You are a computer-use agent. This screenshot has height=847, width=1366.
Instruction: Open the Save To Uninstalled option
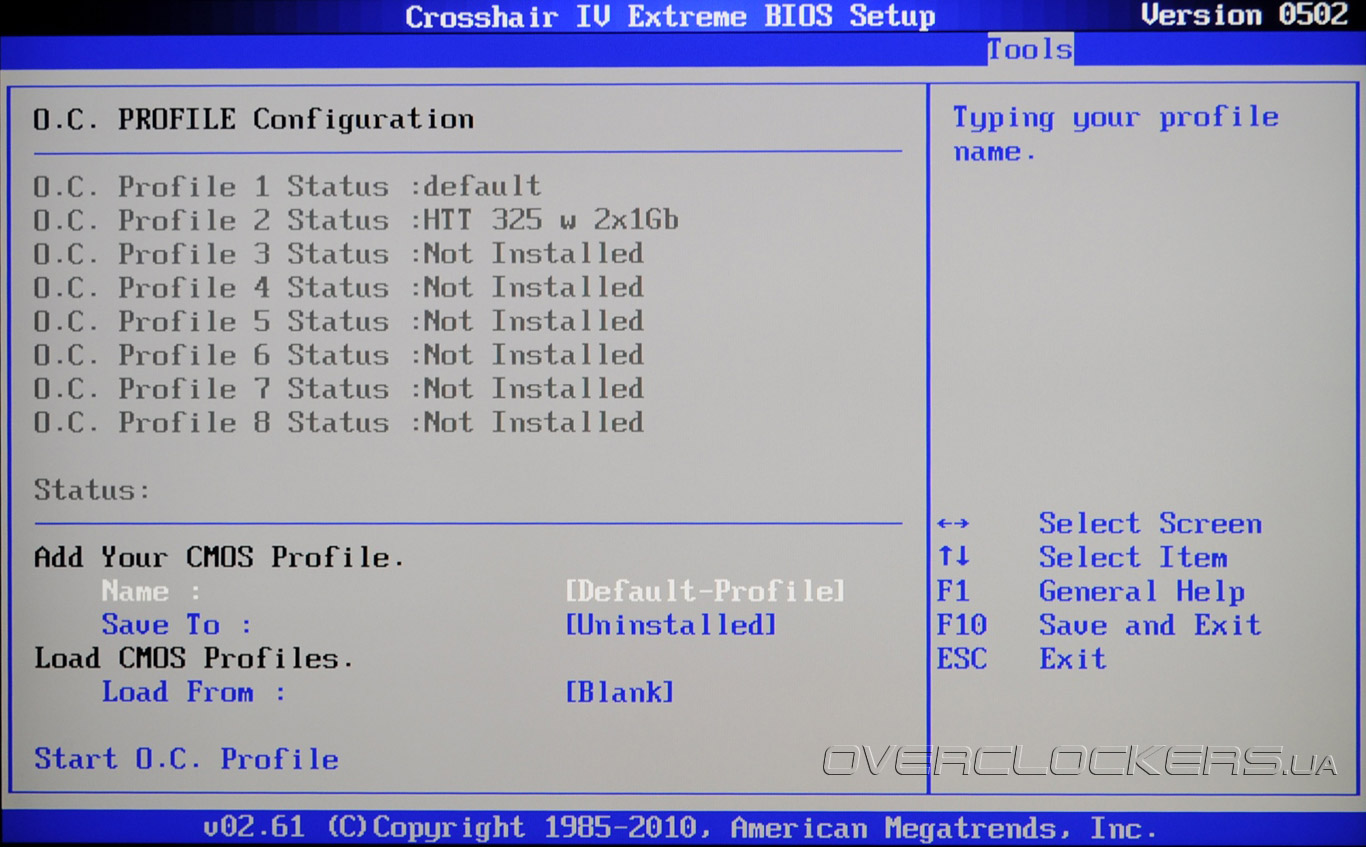(x=671, y=625)
